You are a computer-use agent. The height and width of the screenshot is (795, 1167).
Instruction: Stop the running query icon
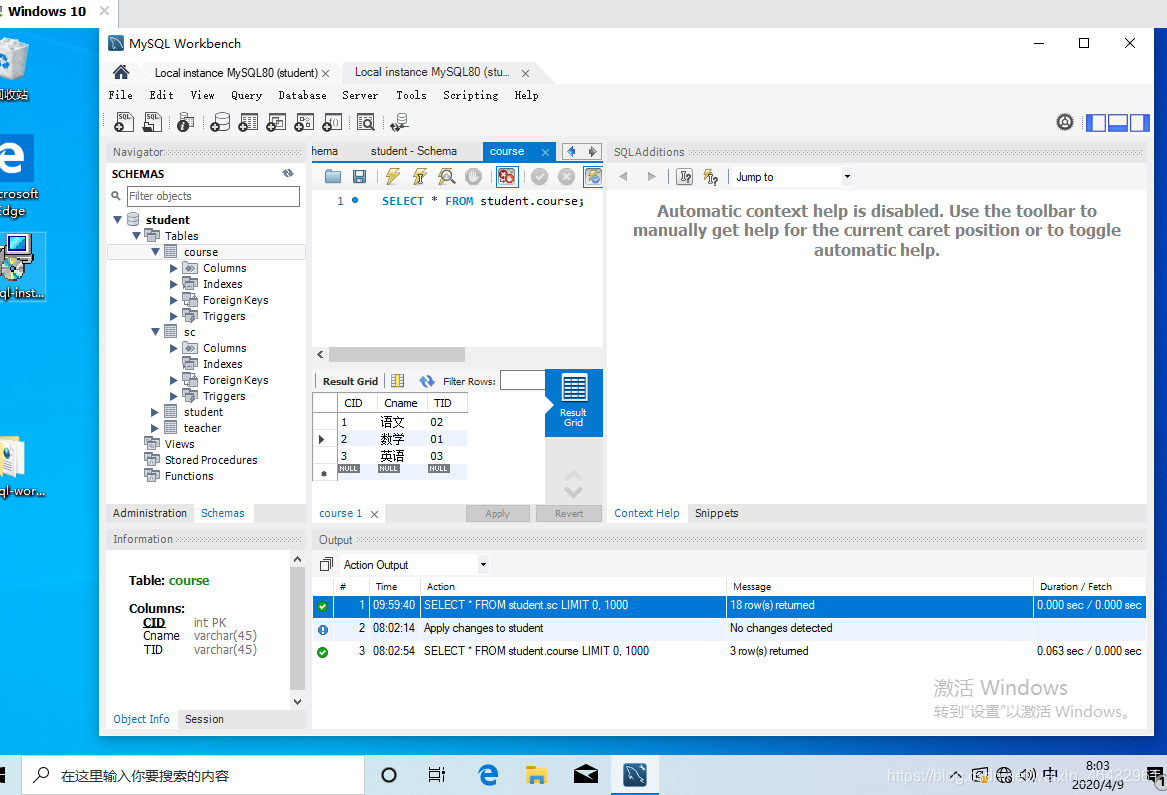pos(473,176)
